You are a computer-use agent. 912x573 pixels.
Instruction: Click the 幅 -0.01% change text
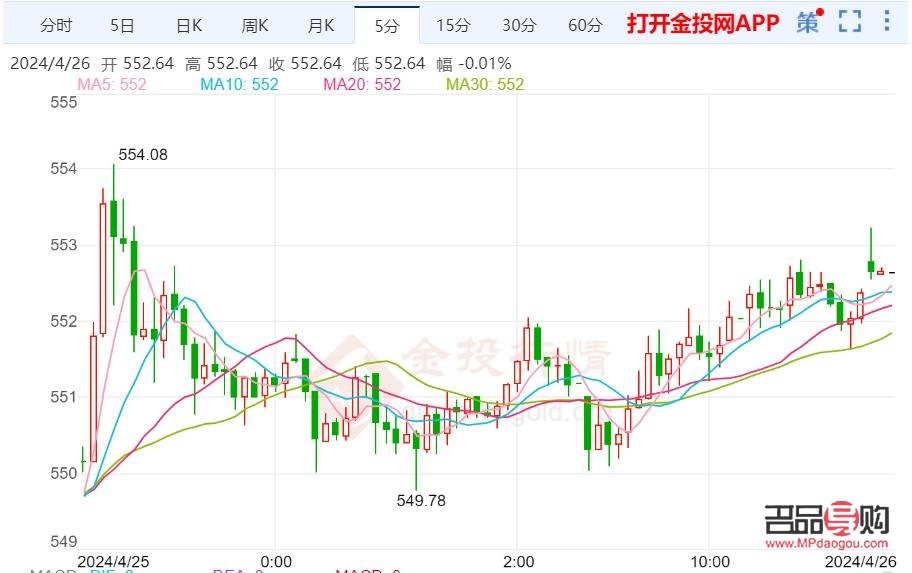pyautogui.click(x=474, y=63)
